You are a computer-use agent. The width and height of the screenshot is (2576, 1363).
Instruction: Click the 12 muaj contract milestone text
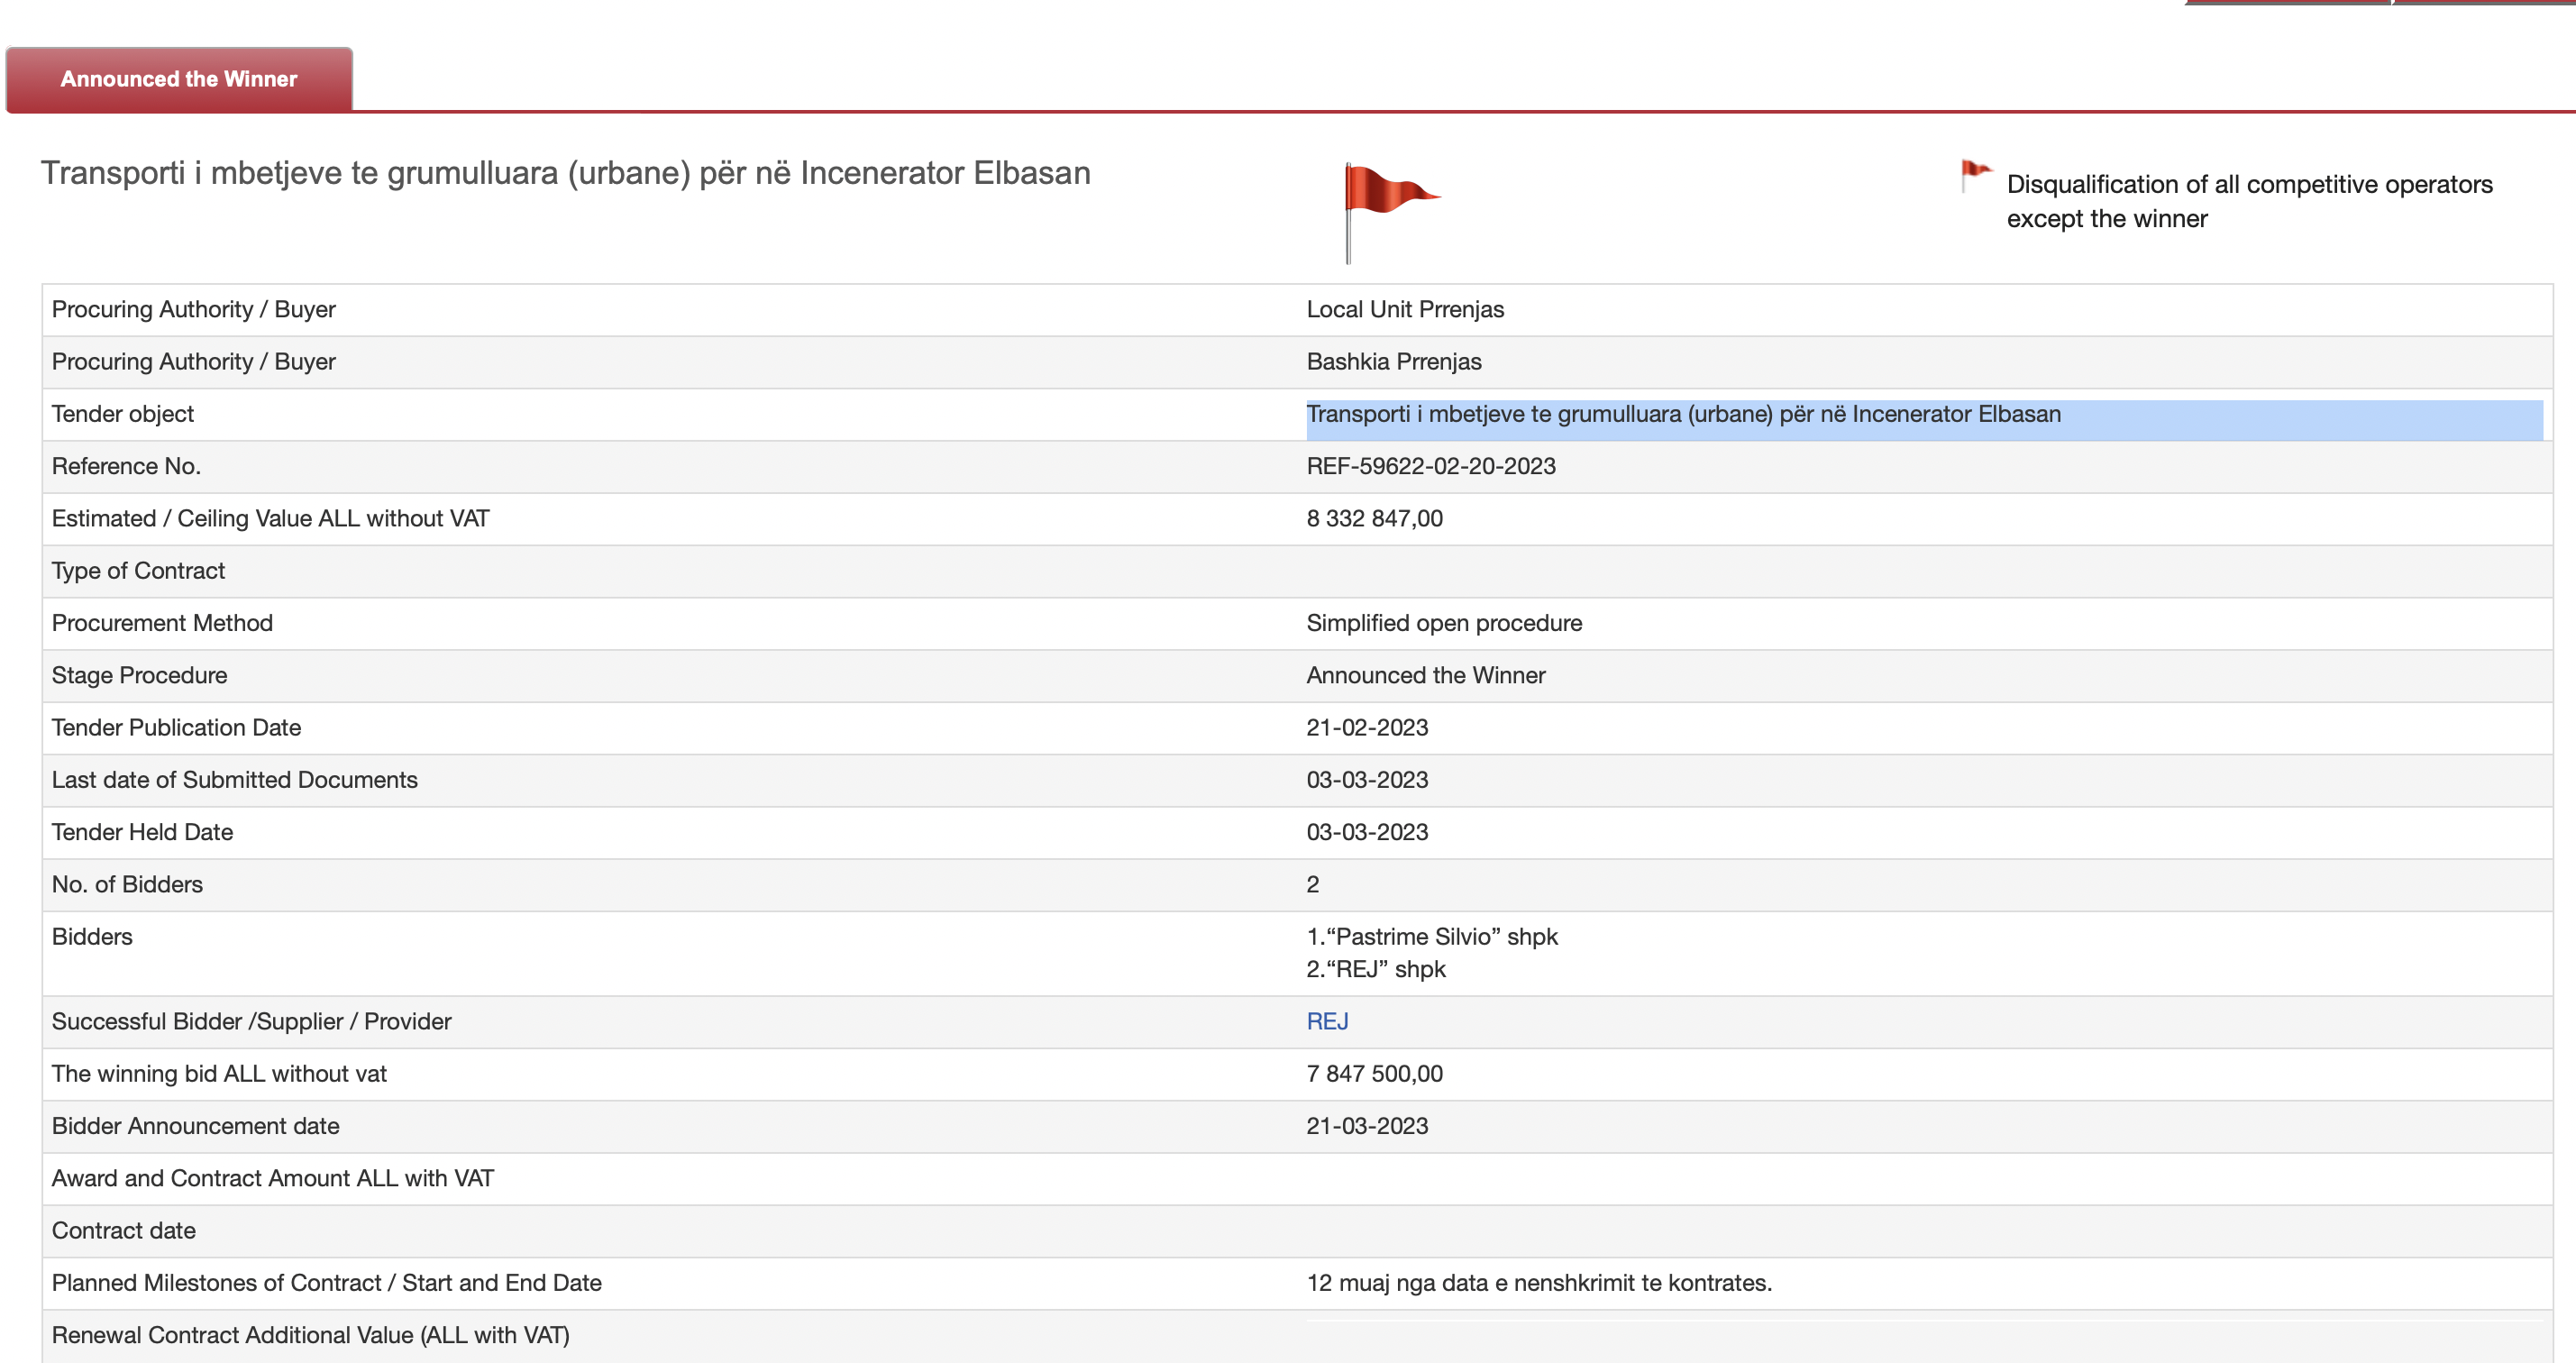click(1538, 1282)
